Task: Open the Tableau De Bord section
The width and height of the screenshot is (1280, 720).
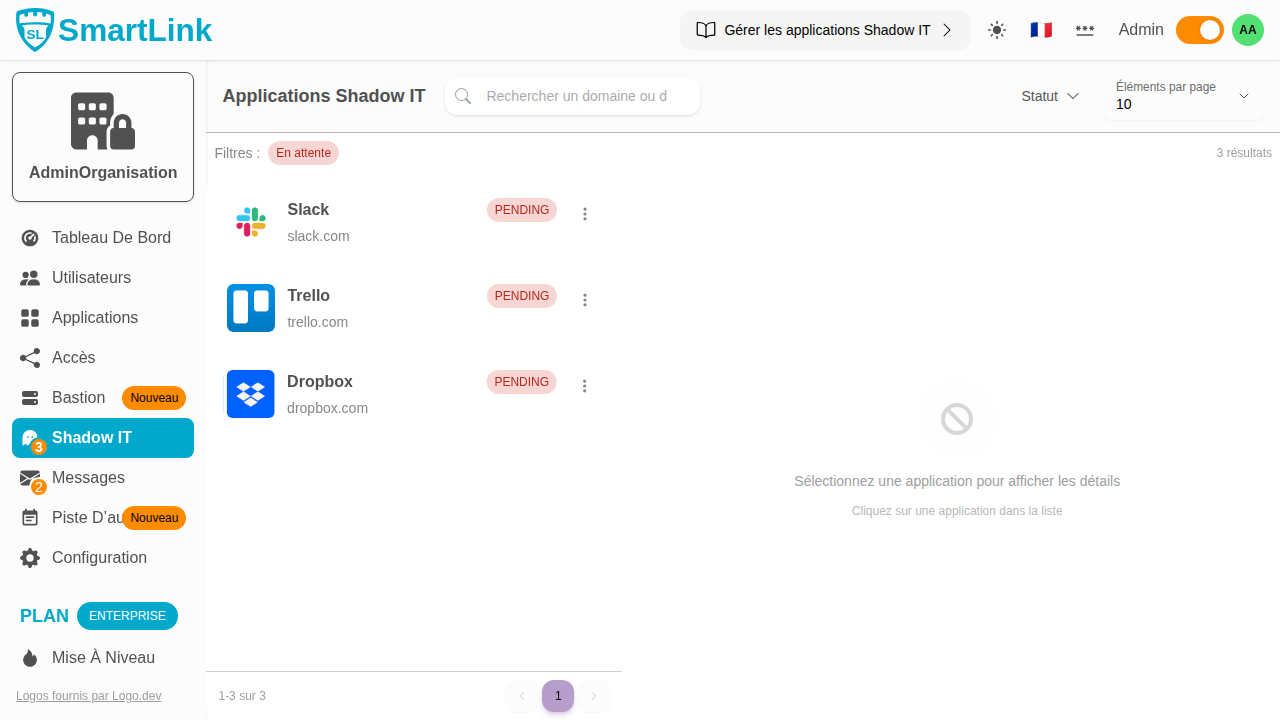Action: 111,237
